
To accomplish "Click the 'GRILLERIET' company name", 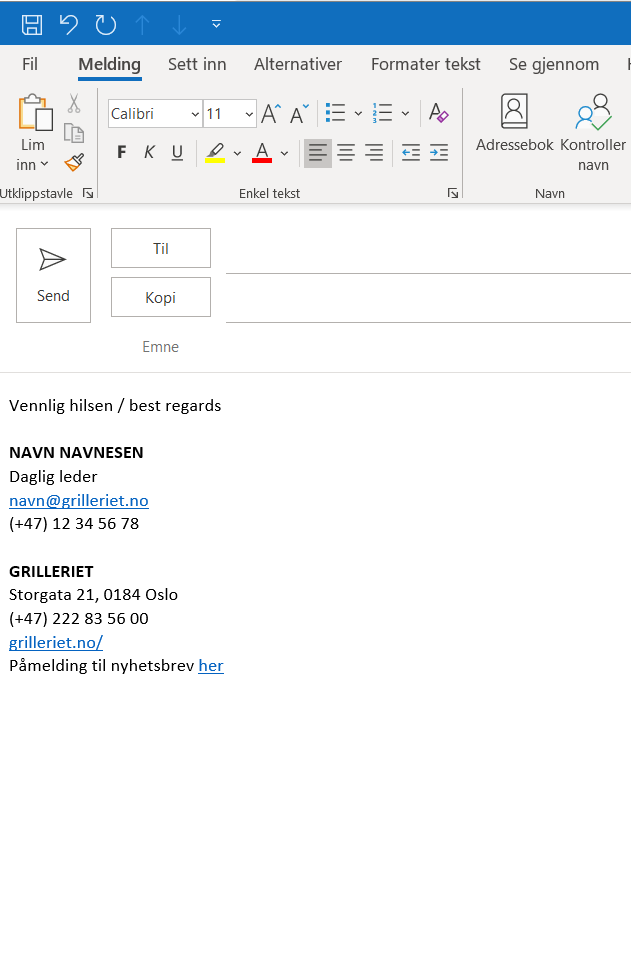I will point(51,572).
